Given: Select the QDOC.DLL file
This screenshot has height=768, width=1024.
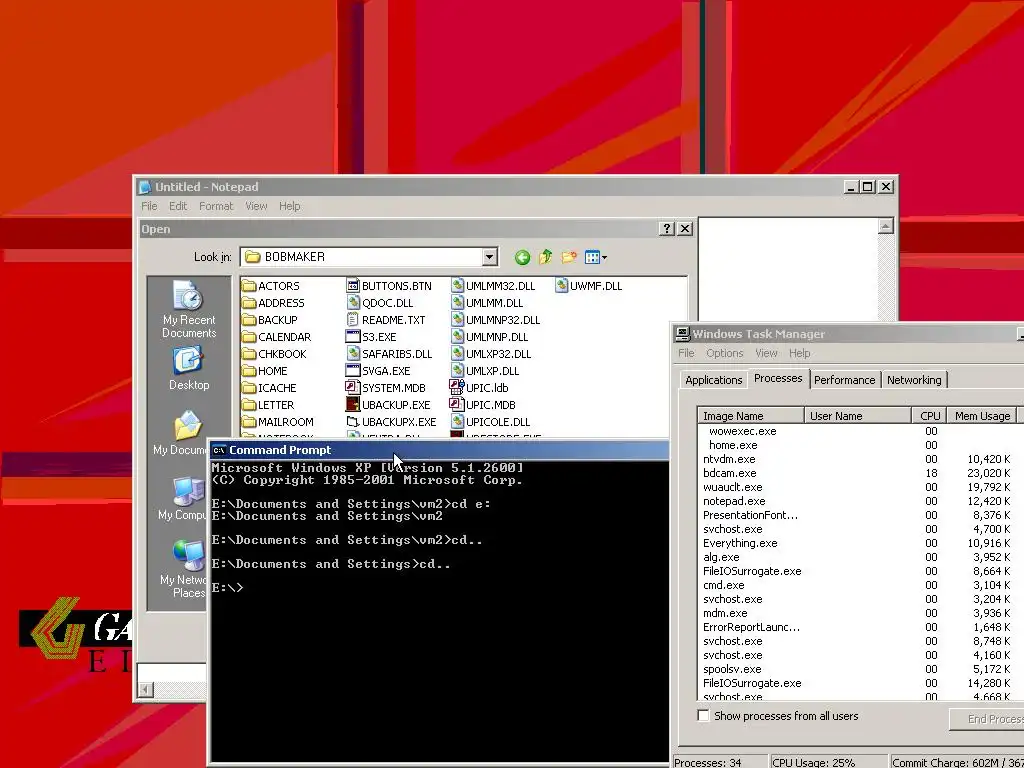Looking at the screenshot, I should (x=380, y=303).
